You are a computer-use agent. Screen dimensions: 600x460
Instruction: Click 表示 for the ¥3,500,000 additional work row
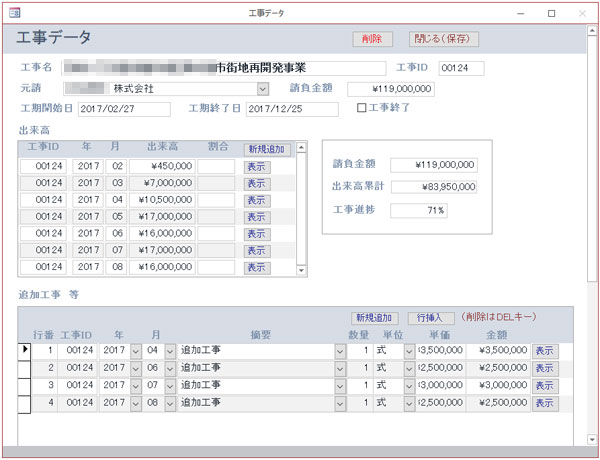click(544, 351)
